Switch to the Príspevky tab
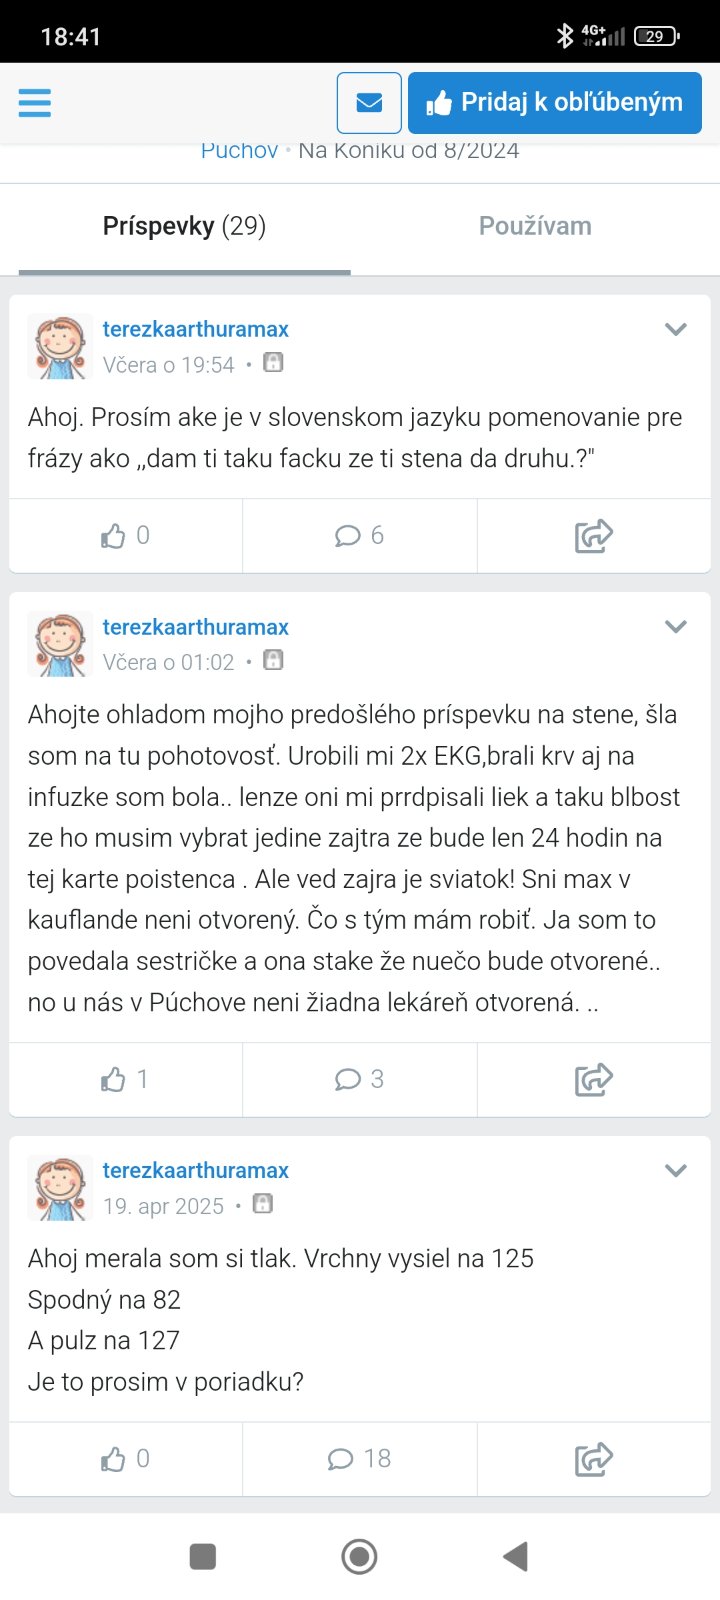The width and height of the screenshot is (720, 1600). click(x=184, y=227)
